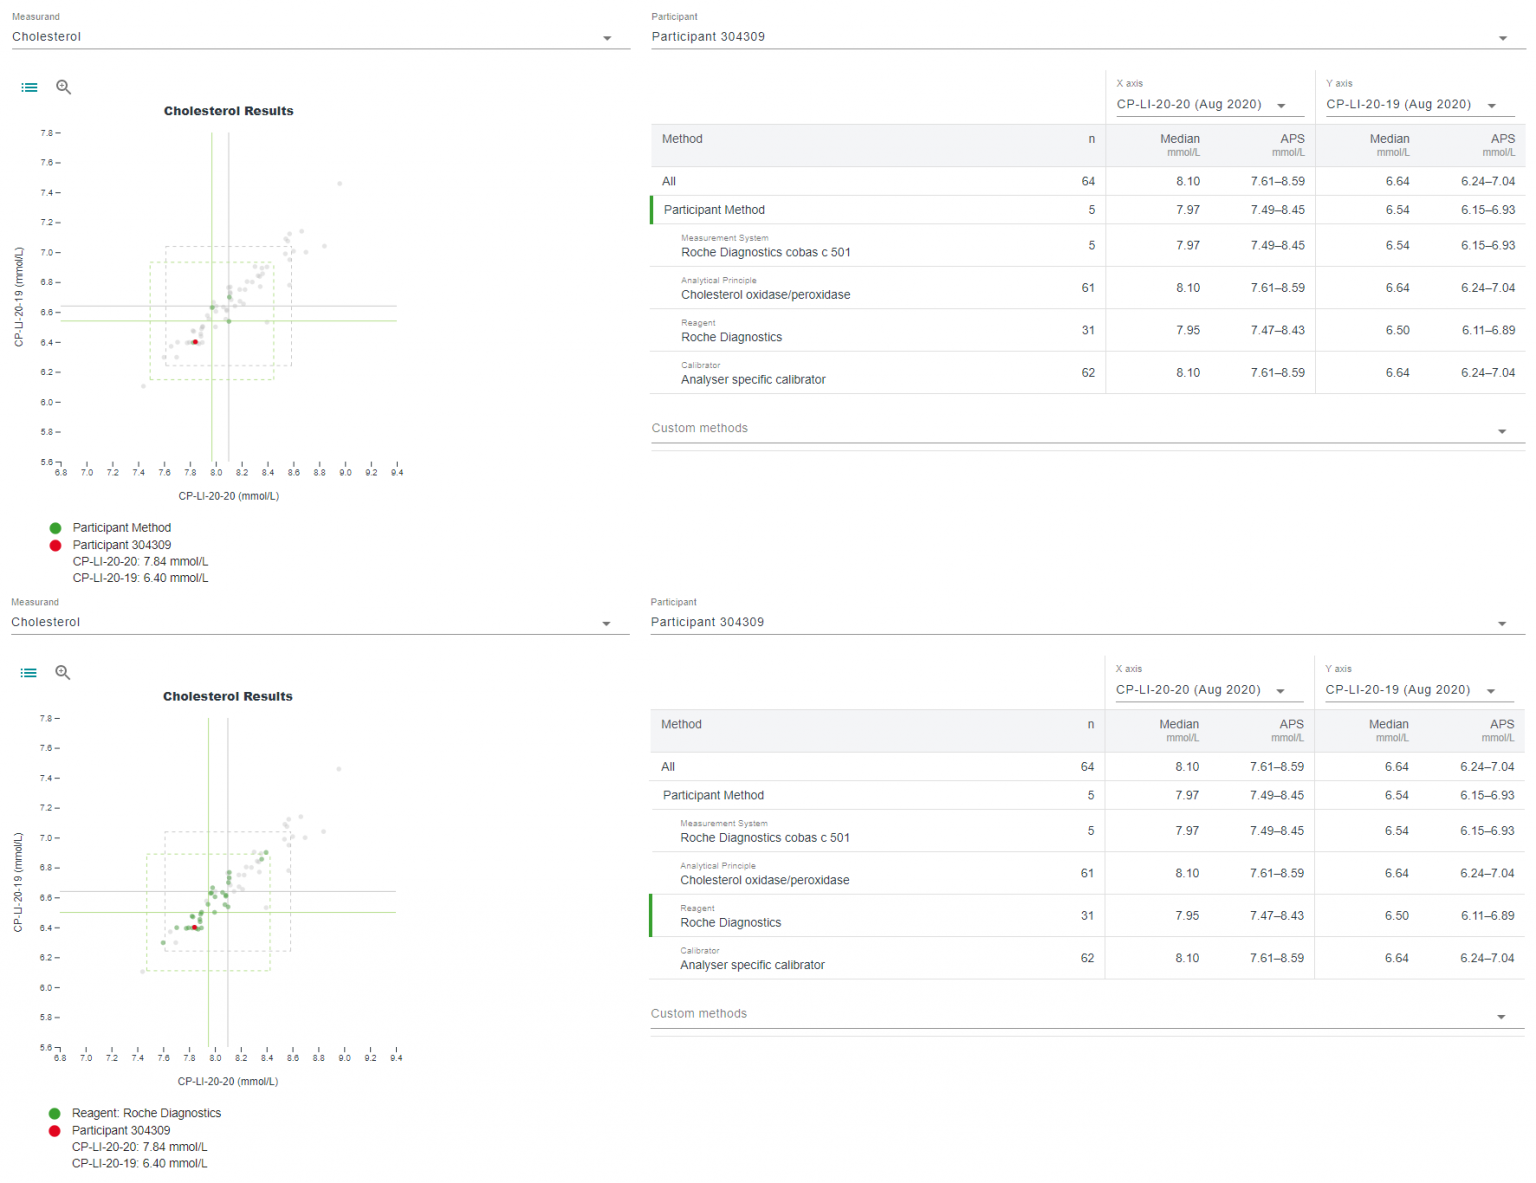This screenshot has height=1183, width=1536.
Task: Click upper chart x-axis label CP-LI-20-20 (mmol/L)
Action: (x=229, y=496)
